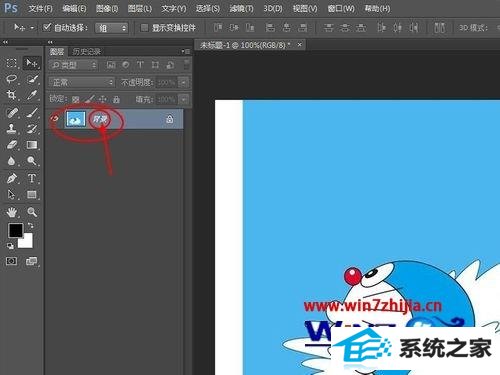500x375 pixels.
Task: Change the screen mode
Action: pyautogui.click(x=32, y=261)
